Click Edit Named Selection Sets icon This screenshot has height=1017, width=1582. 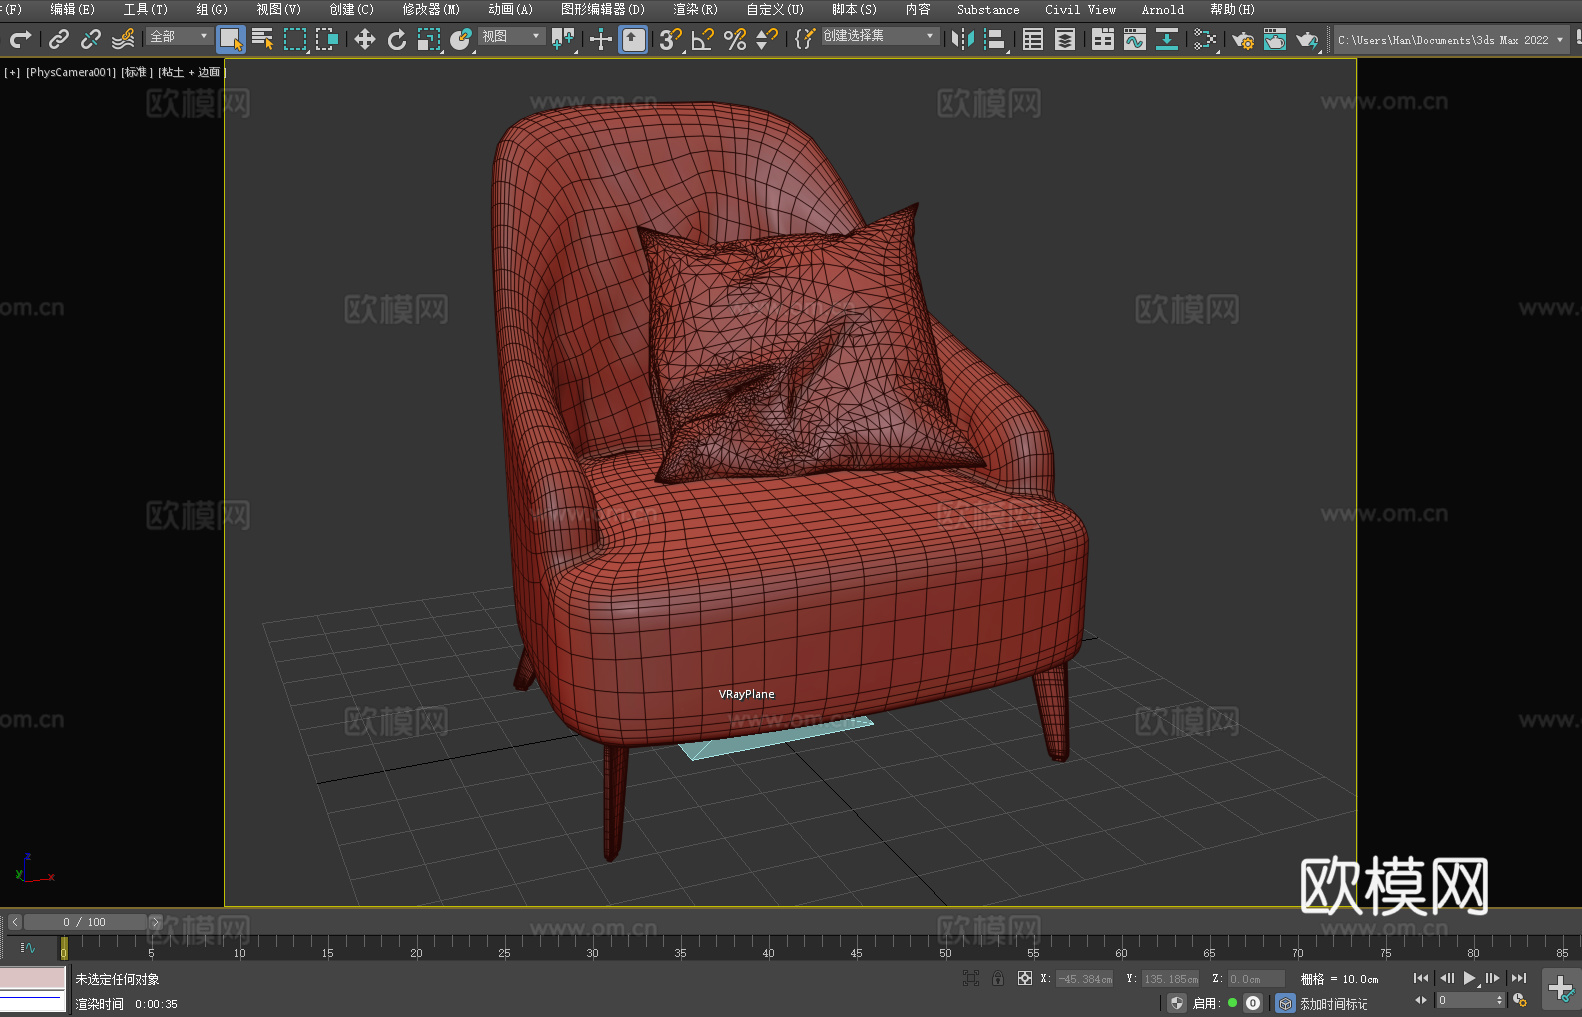click(805, 39)
